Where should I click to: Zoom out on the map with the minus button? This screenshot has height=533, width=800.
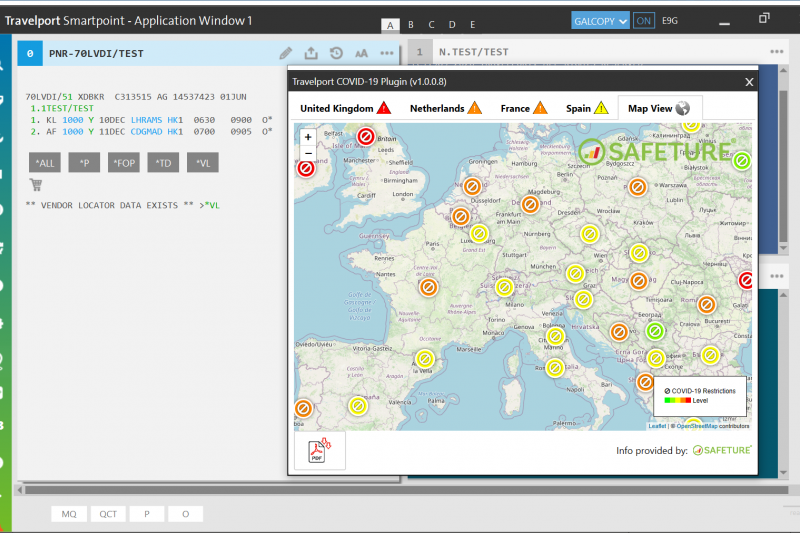[x=308, y=153]
